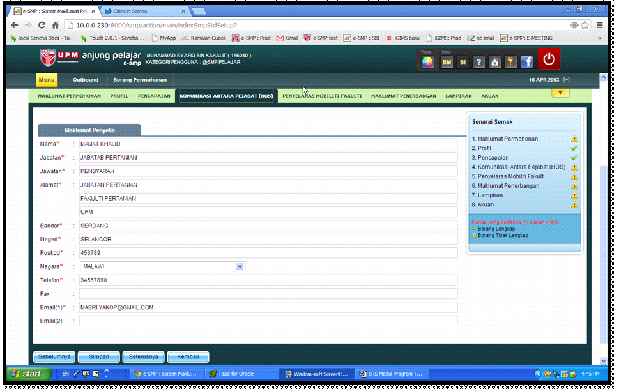Open checklist item 5 Penyelaras Mobiliti Fakulti
Image resolution: width=620 pixels, height=392 pixels.
pyautogui.click(x=508, y=176)
